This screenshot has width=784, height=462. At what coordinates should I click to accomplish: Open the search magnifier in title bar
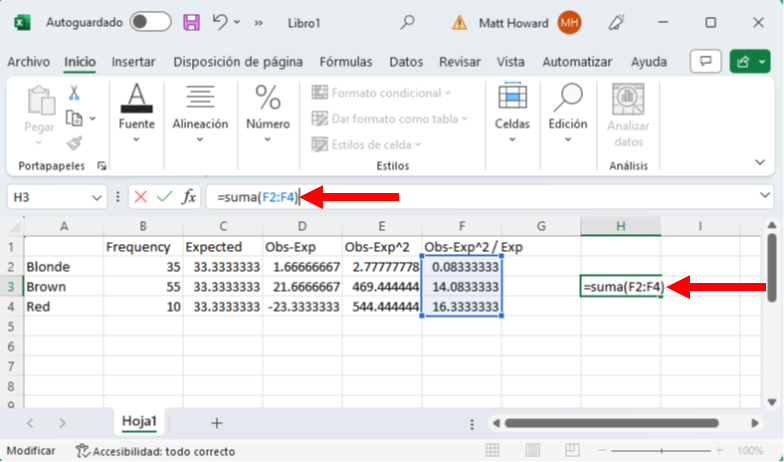[x=407, y=21]
